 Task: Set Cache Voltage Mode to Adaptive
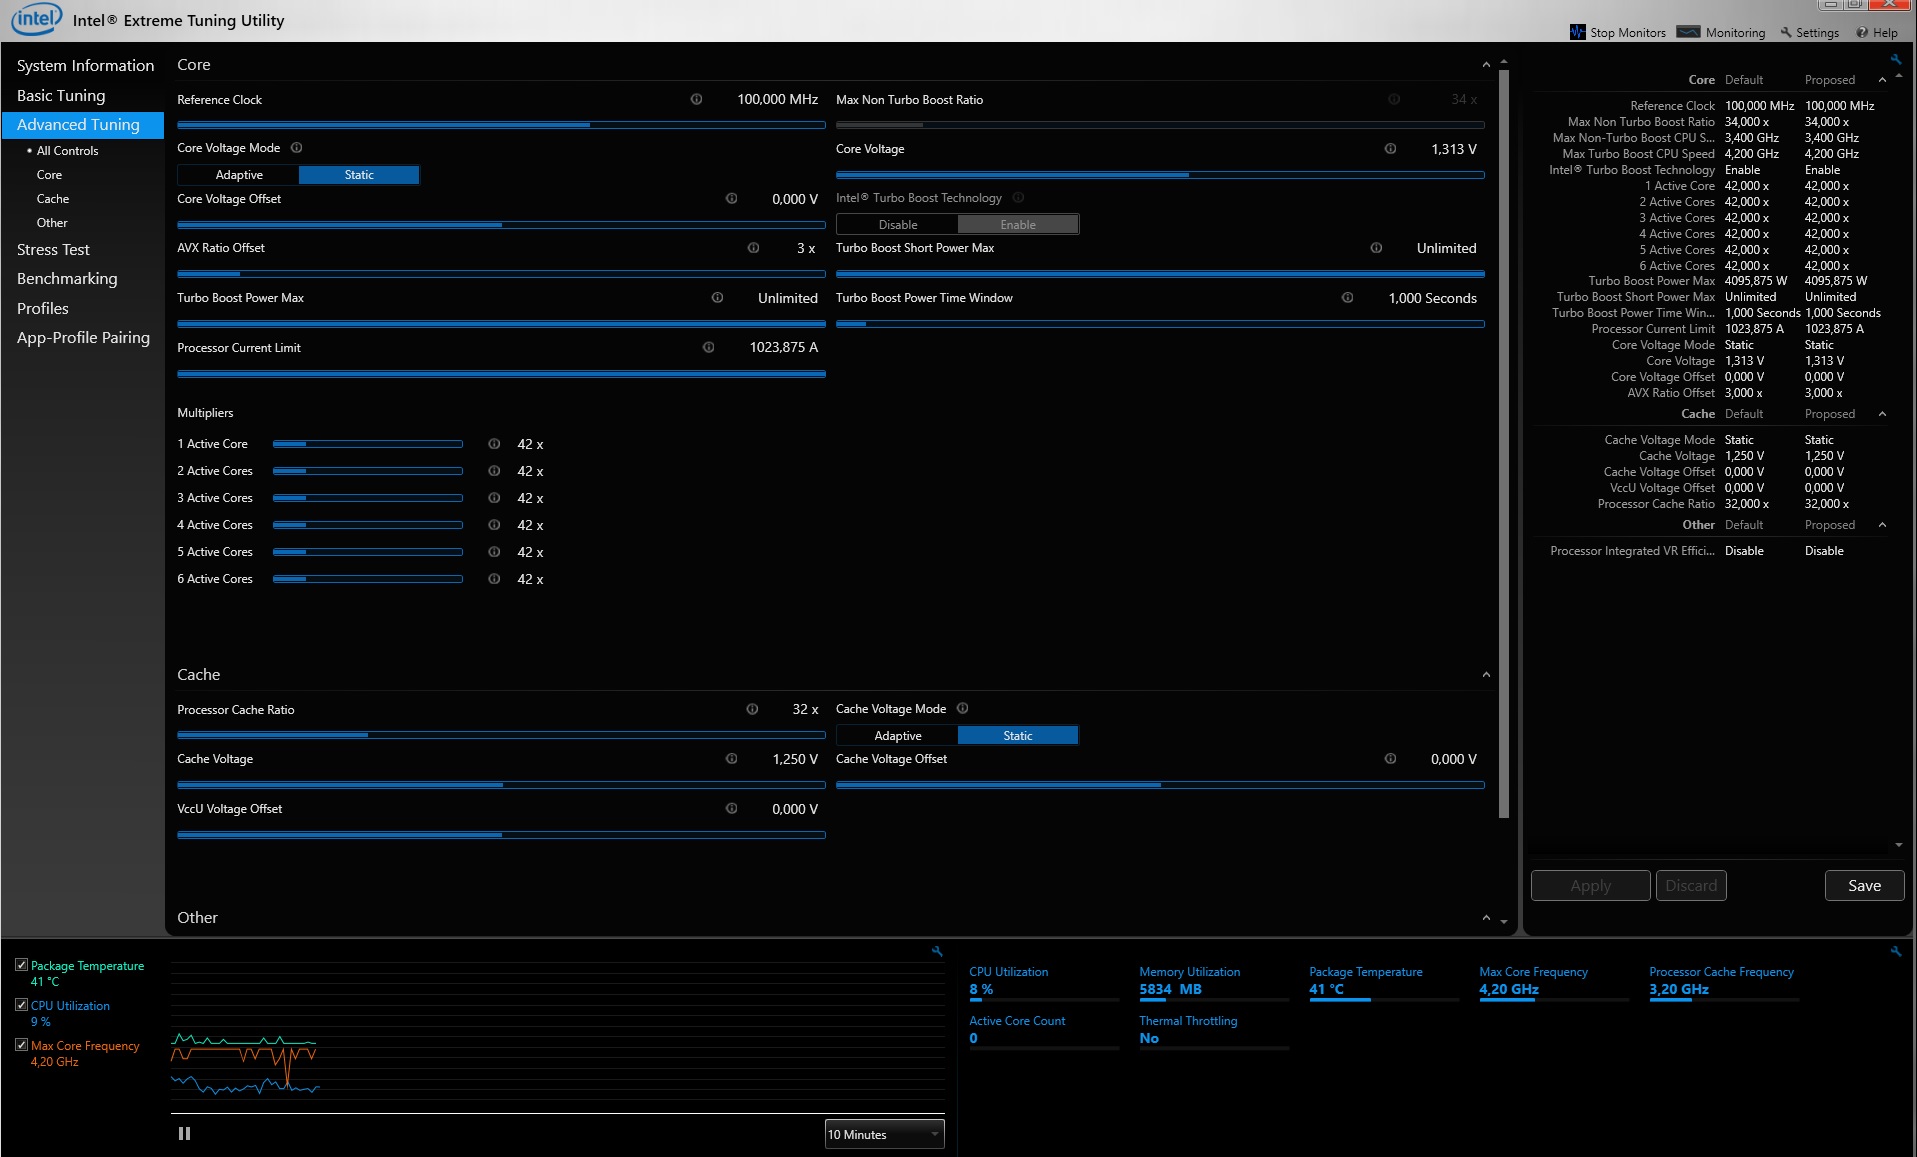click(897, 736)
